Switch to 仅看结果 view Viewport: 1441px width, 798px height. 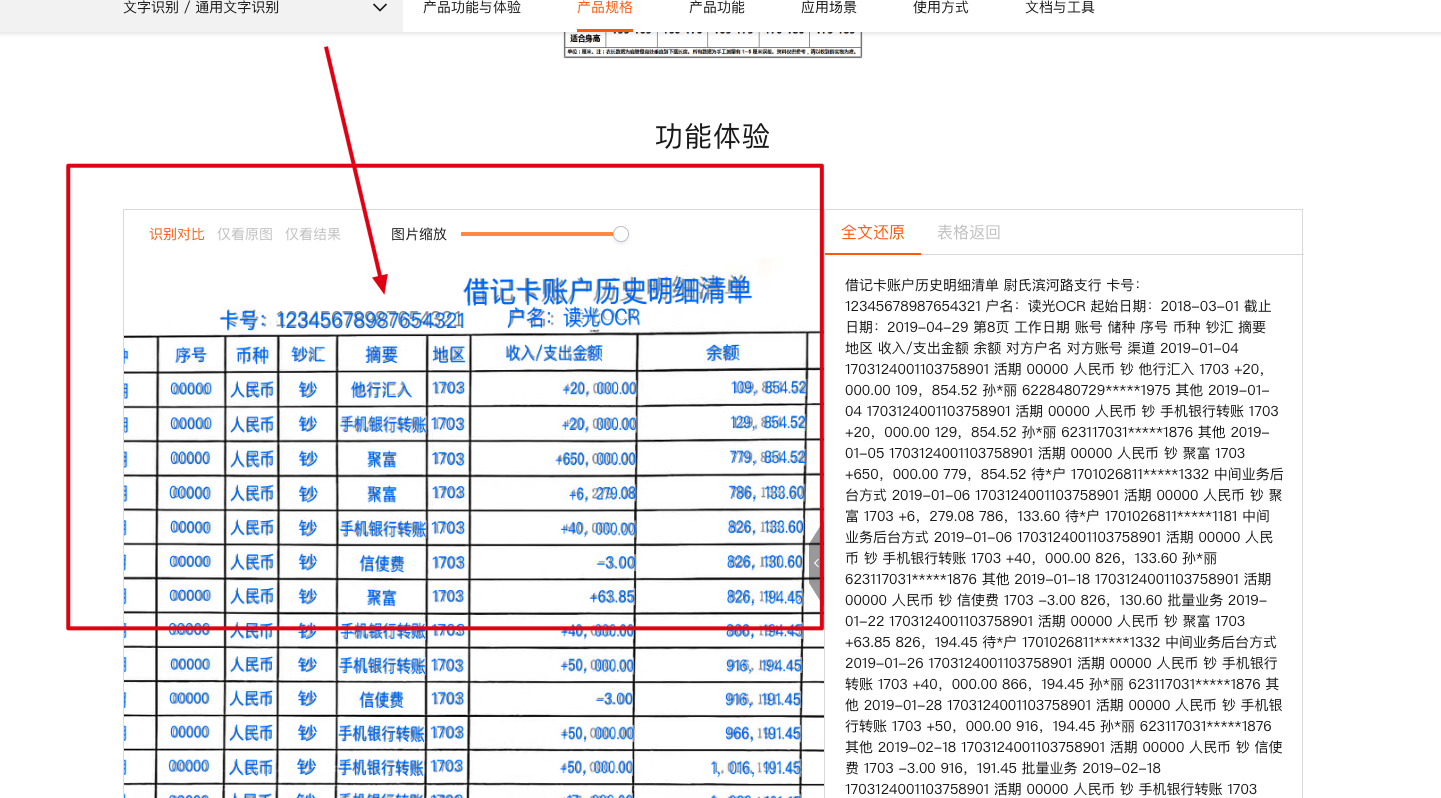313,234
